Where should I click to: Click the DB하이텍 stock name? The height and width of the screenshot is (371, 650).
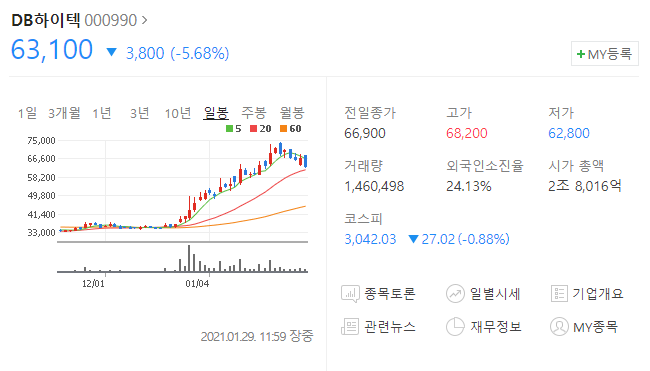click(46, 20)
